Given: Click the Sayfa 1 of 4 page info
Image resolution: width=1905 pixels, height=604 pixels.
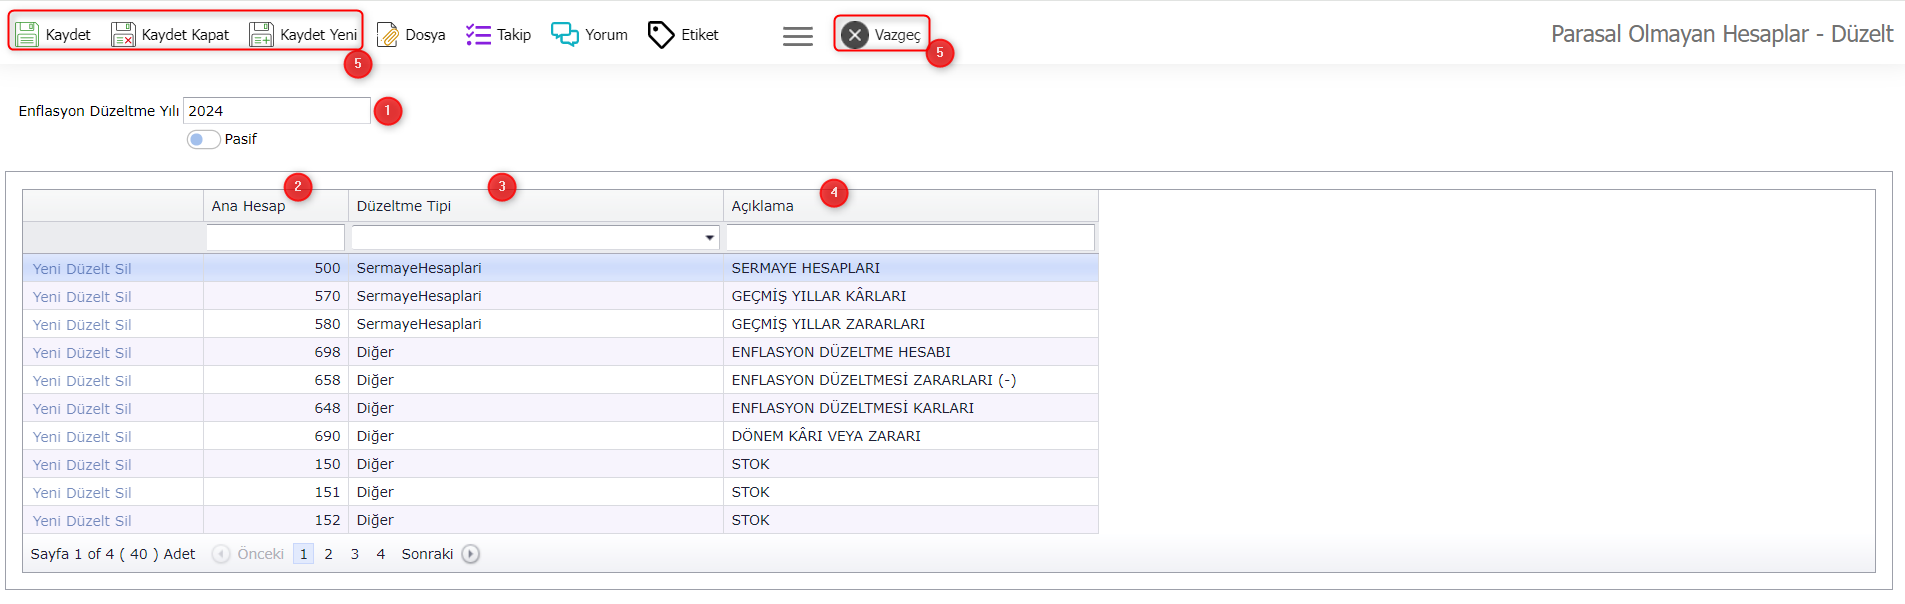Looking at the screenshot, I should (x=113, y=554).
